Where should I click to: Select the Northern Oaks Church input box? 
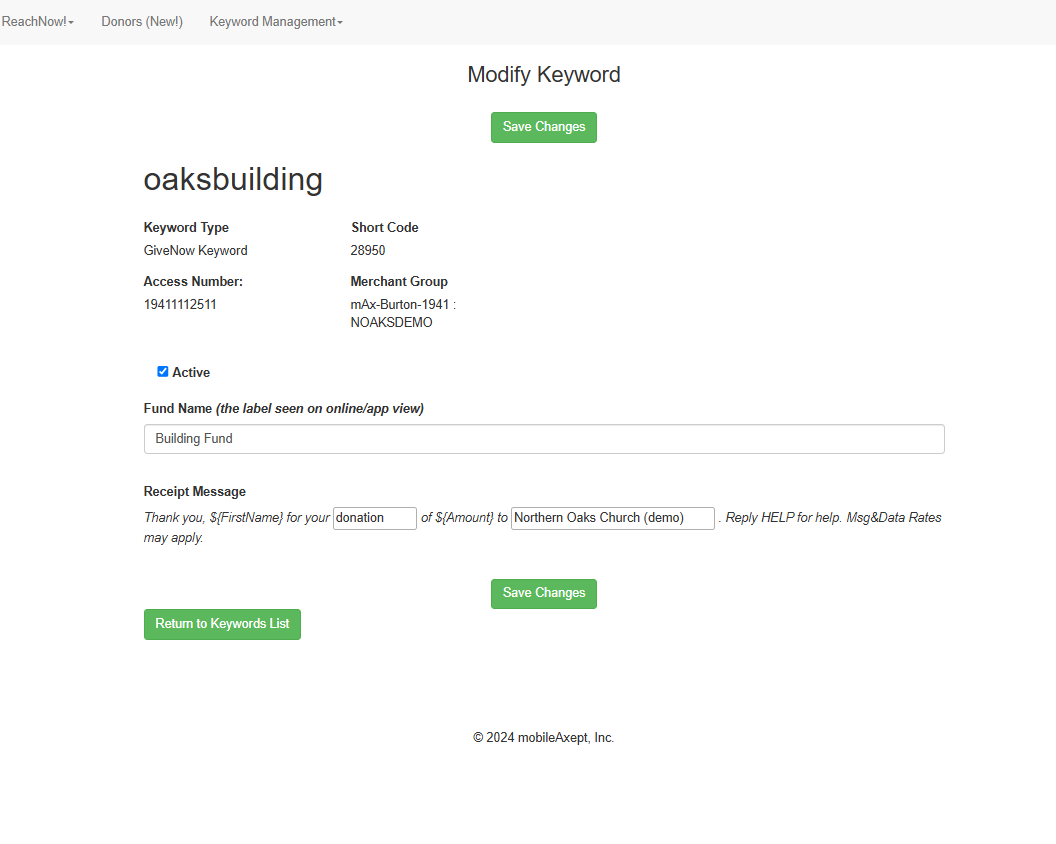click(x=612, y=518)
